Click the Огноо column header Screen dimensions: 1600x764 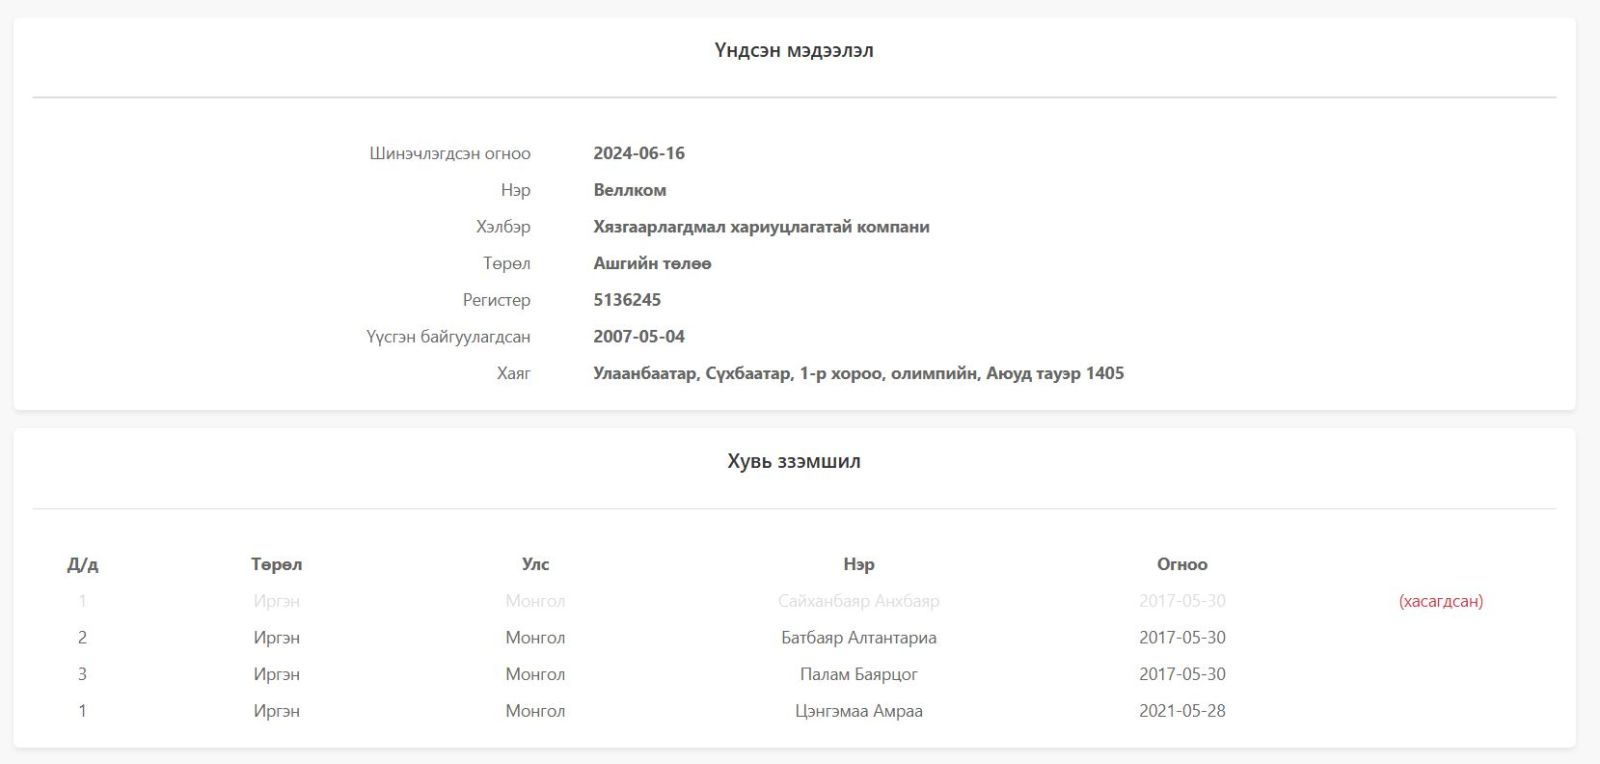pos(1181,564)
